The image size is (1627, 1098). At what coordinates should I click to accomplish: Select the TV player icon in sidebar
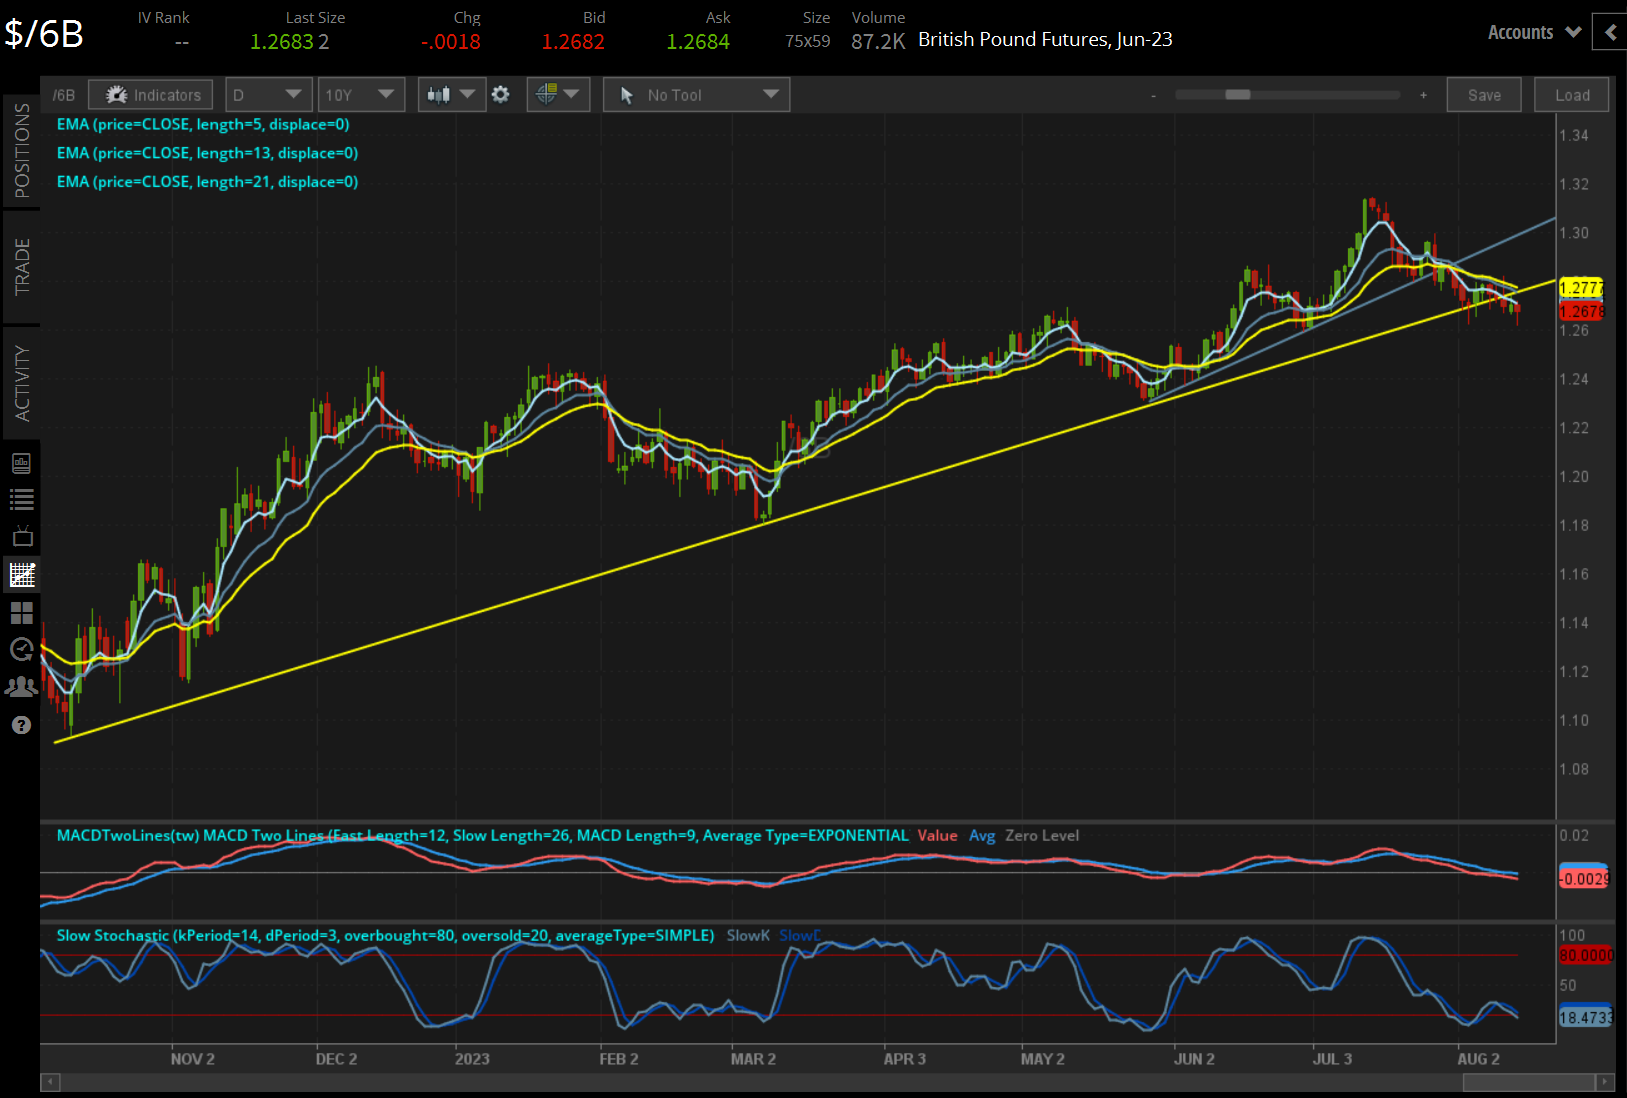(21, 536)
